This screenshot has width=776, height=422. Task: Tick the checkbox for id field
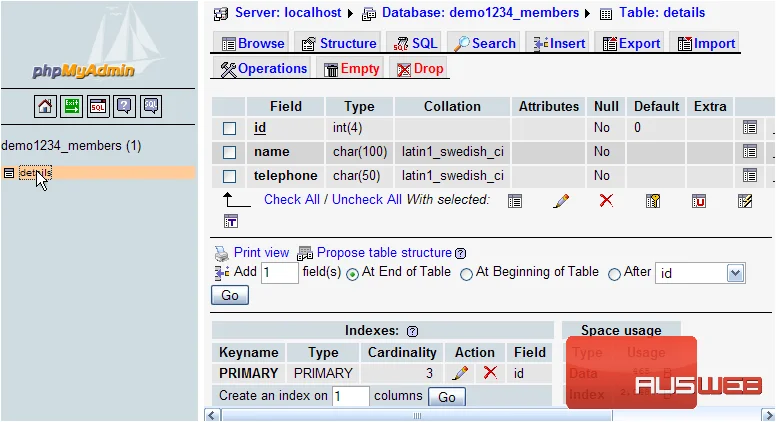pos(229,128)
